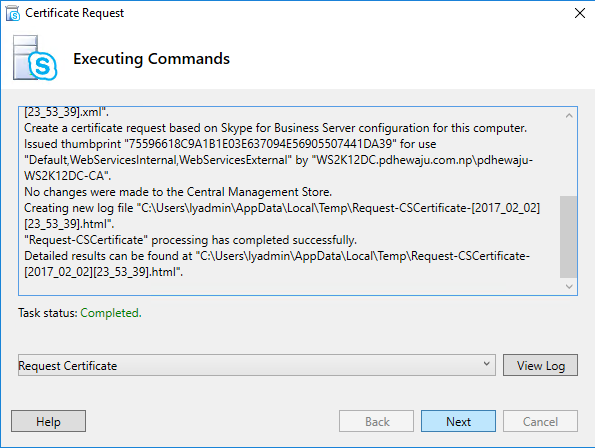
Task: Click the green Completed status text
Action: tap(111, 313)
